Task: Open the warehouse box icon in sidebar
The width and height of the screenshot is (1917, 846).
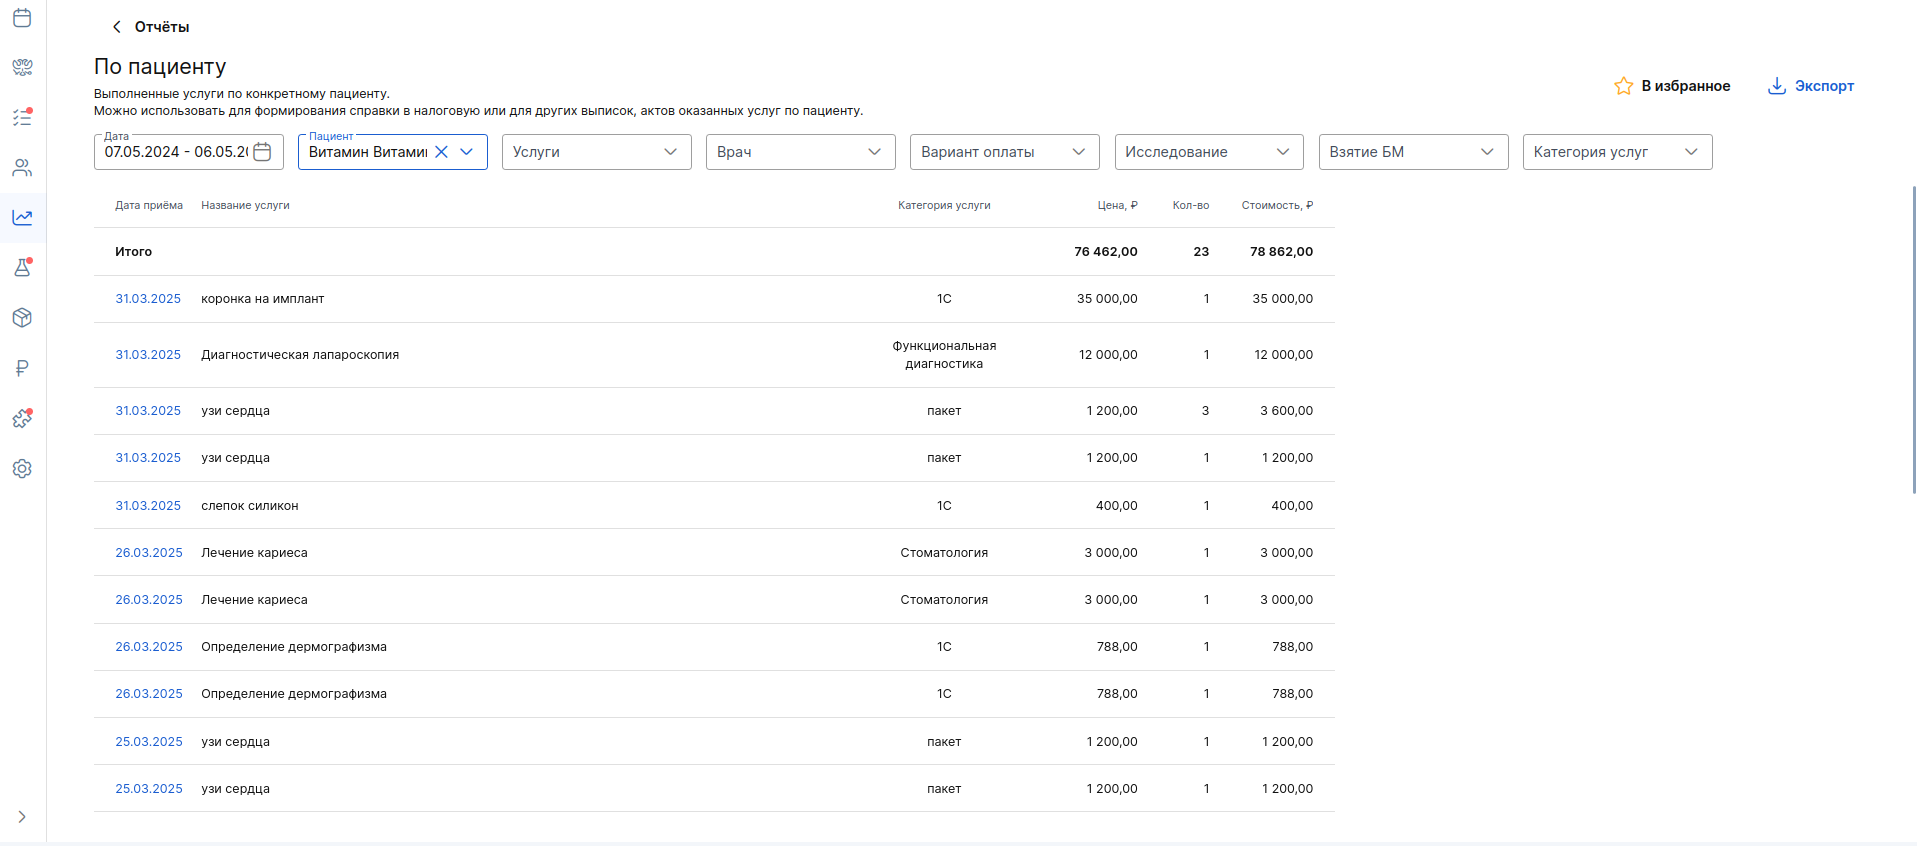Action: [x=22, y=318]
